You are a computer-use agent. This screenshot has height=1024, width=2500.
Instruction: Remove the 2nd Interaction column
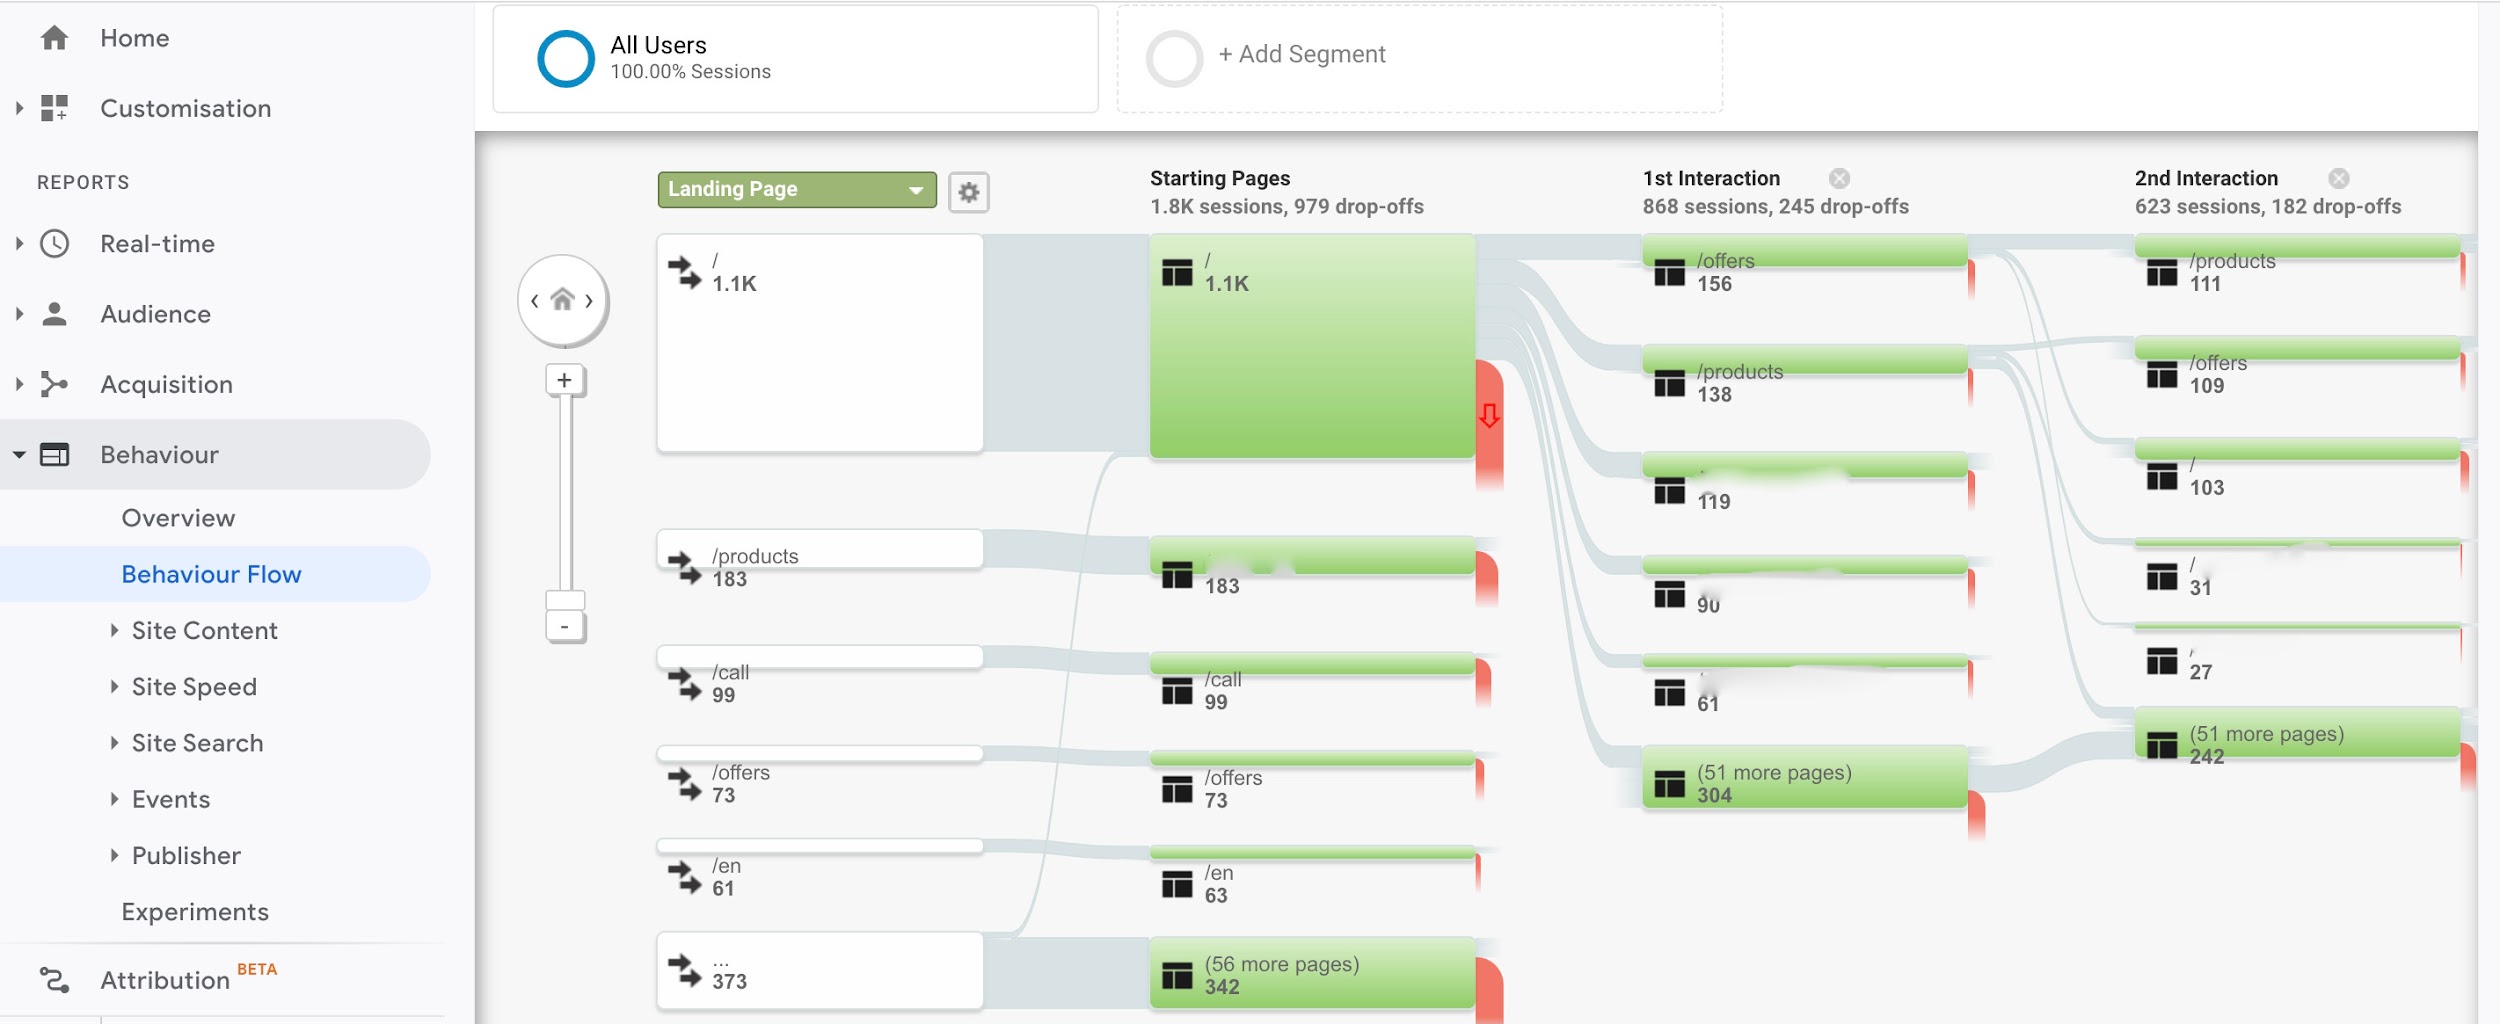pyautogui.click(x=2338, y=178)
